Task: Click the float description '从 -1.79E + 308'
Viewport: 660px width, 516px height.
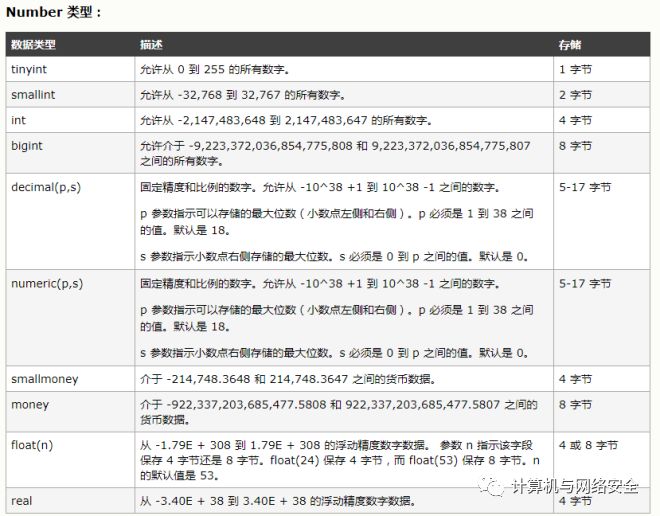Action: click(x=340, y=460)
